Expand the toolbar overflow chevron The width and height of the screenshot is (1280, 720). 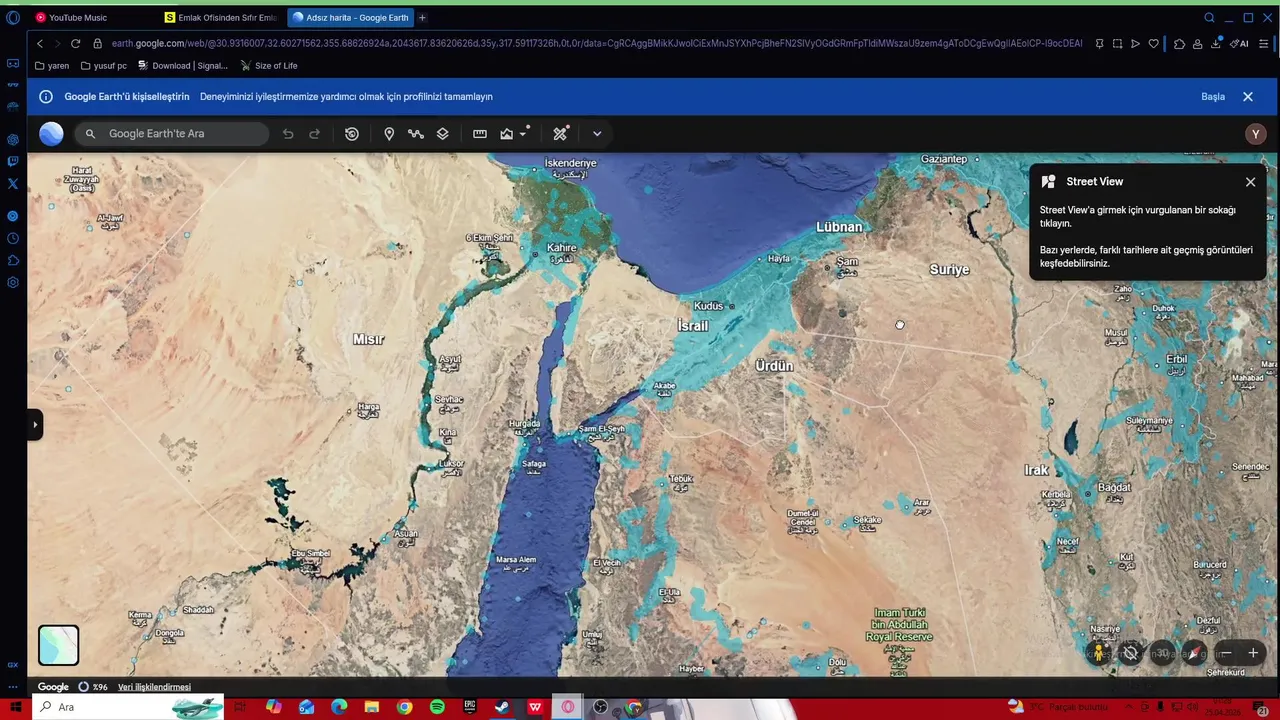[597, 134]
